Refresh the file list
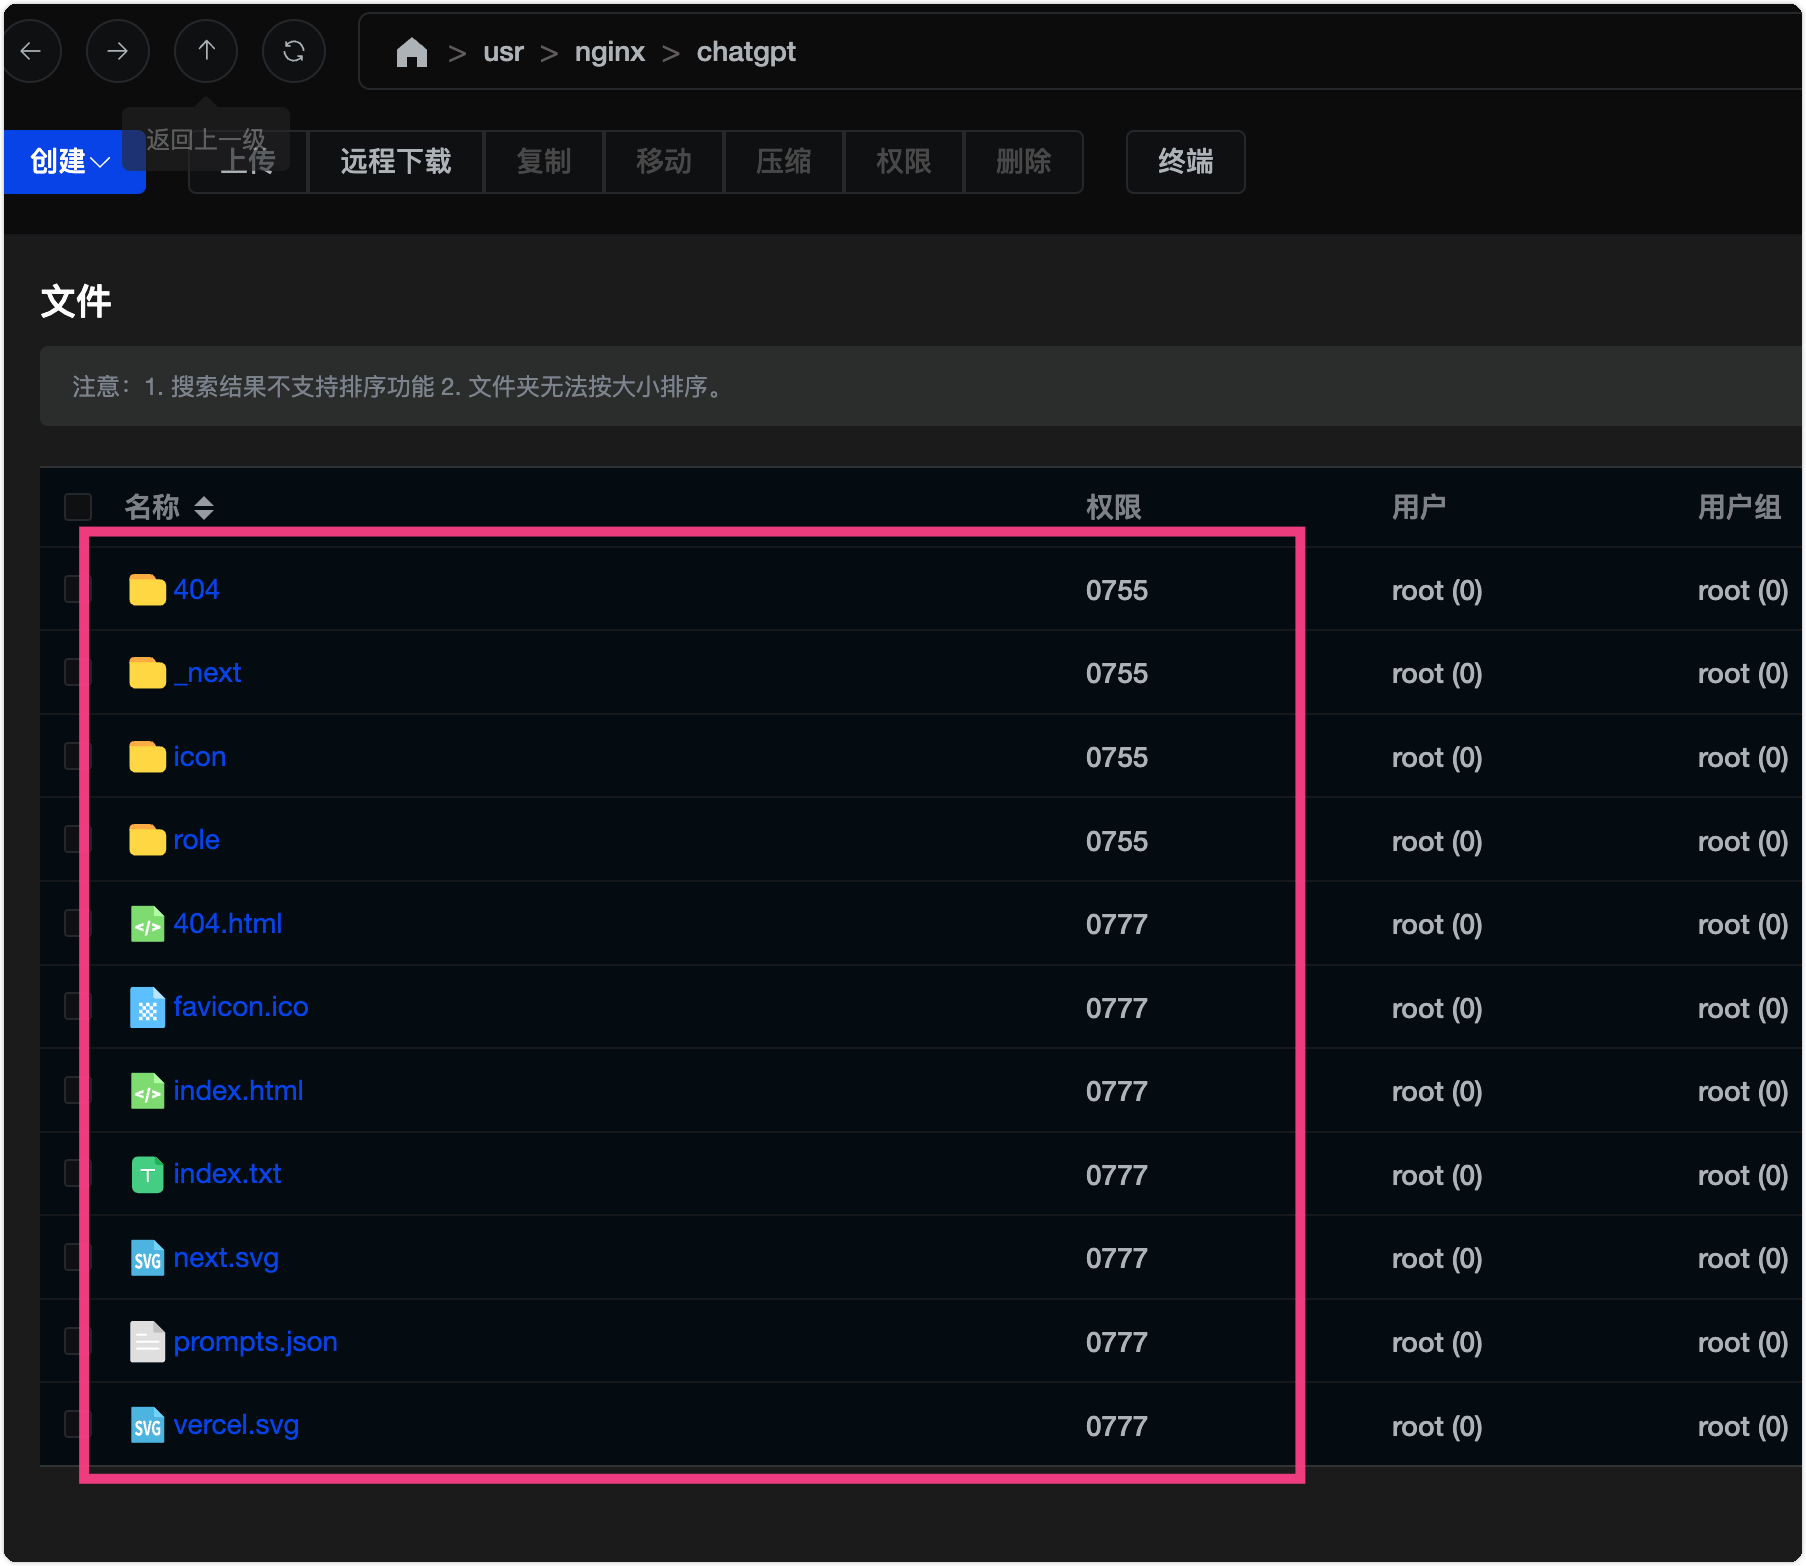The width and height of the screenshot is (1806, 1566). point(294,51)
